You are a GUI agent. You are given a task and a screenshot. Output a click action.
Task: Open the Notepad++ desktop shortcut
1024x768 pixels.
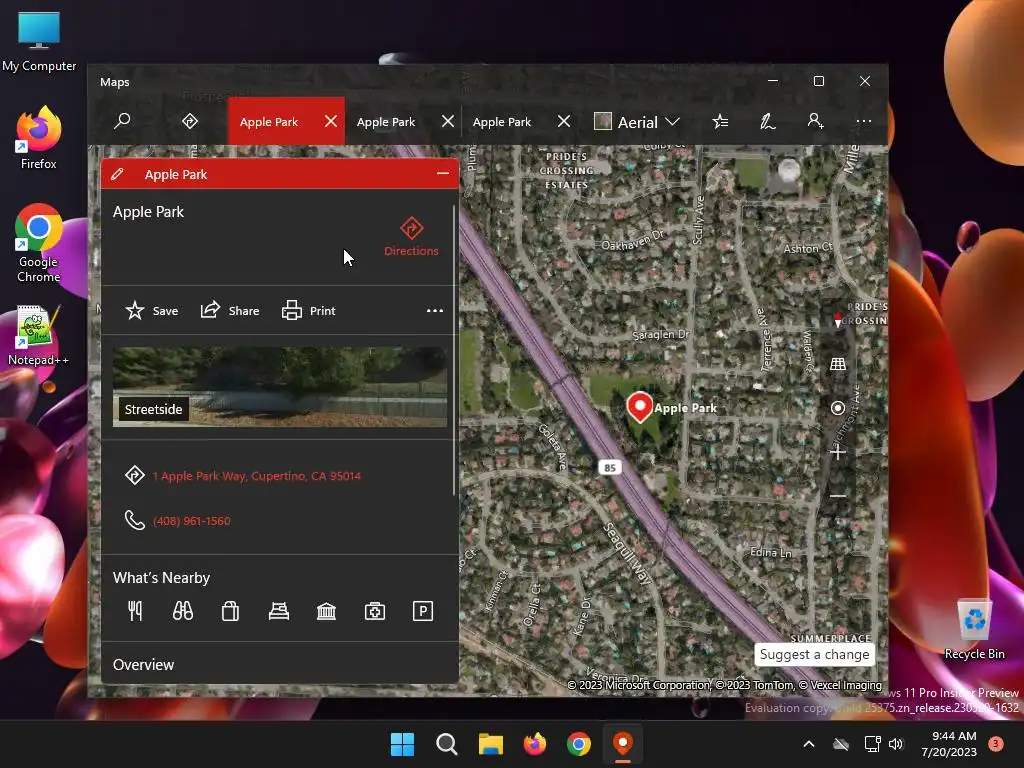click(x=39, y=335)
